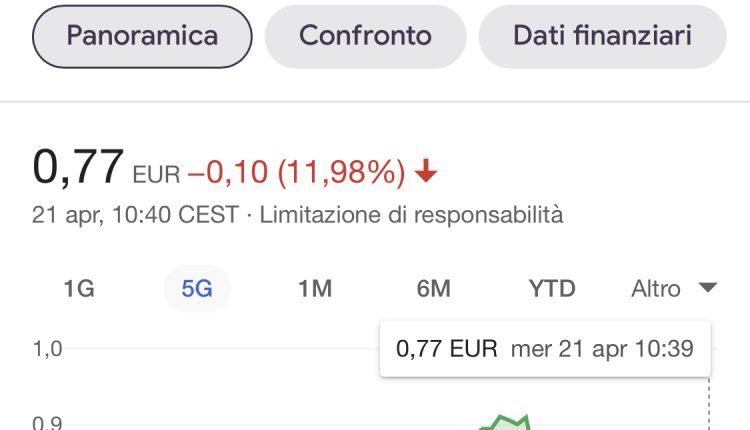Open the Confronto tab
The height and width of the screenshot is (430, 750).
[x=365, y=37]
